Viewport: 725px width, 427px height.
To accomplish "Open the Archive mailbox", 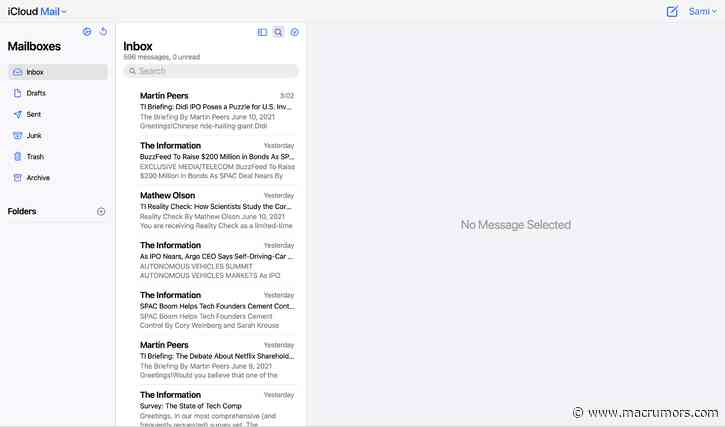I will 58,178.
